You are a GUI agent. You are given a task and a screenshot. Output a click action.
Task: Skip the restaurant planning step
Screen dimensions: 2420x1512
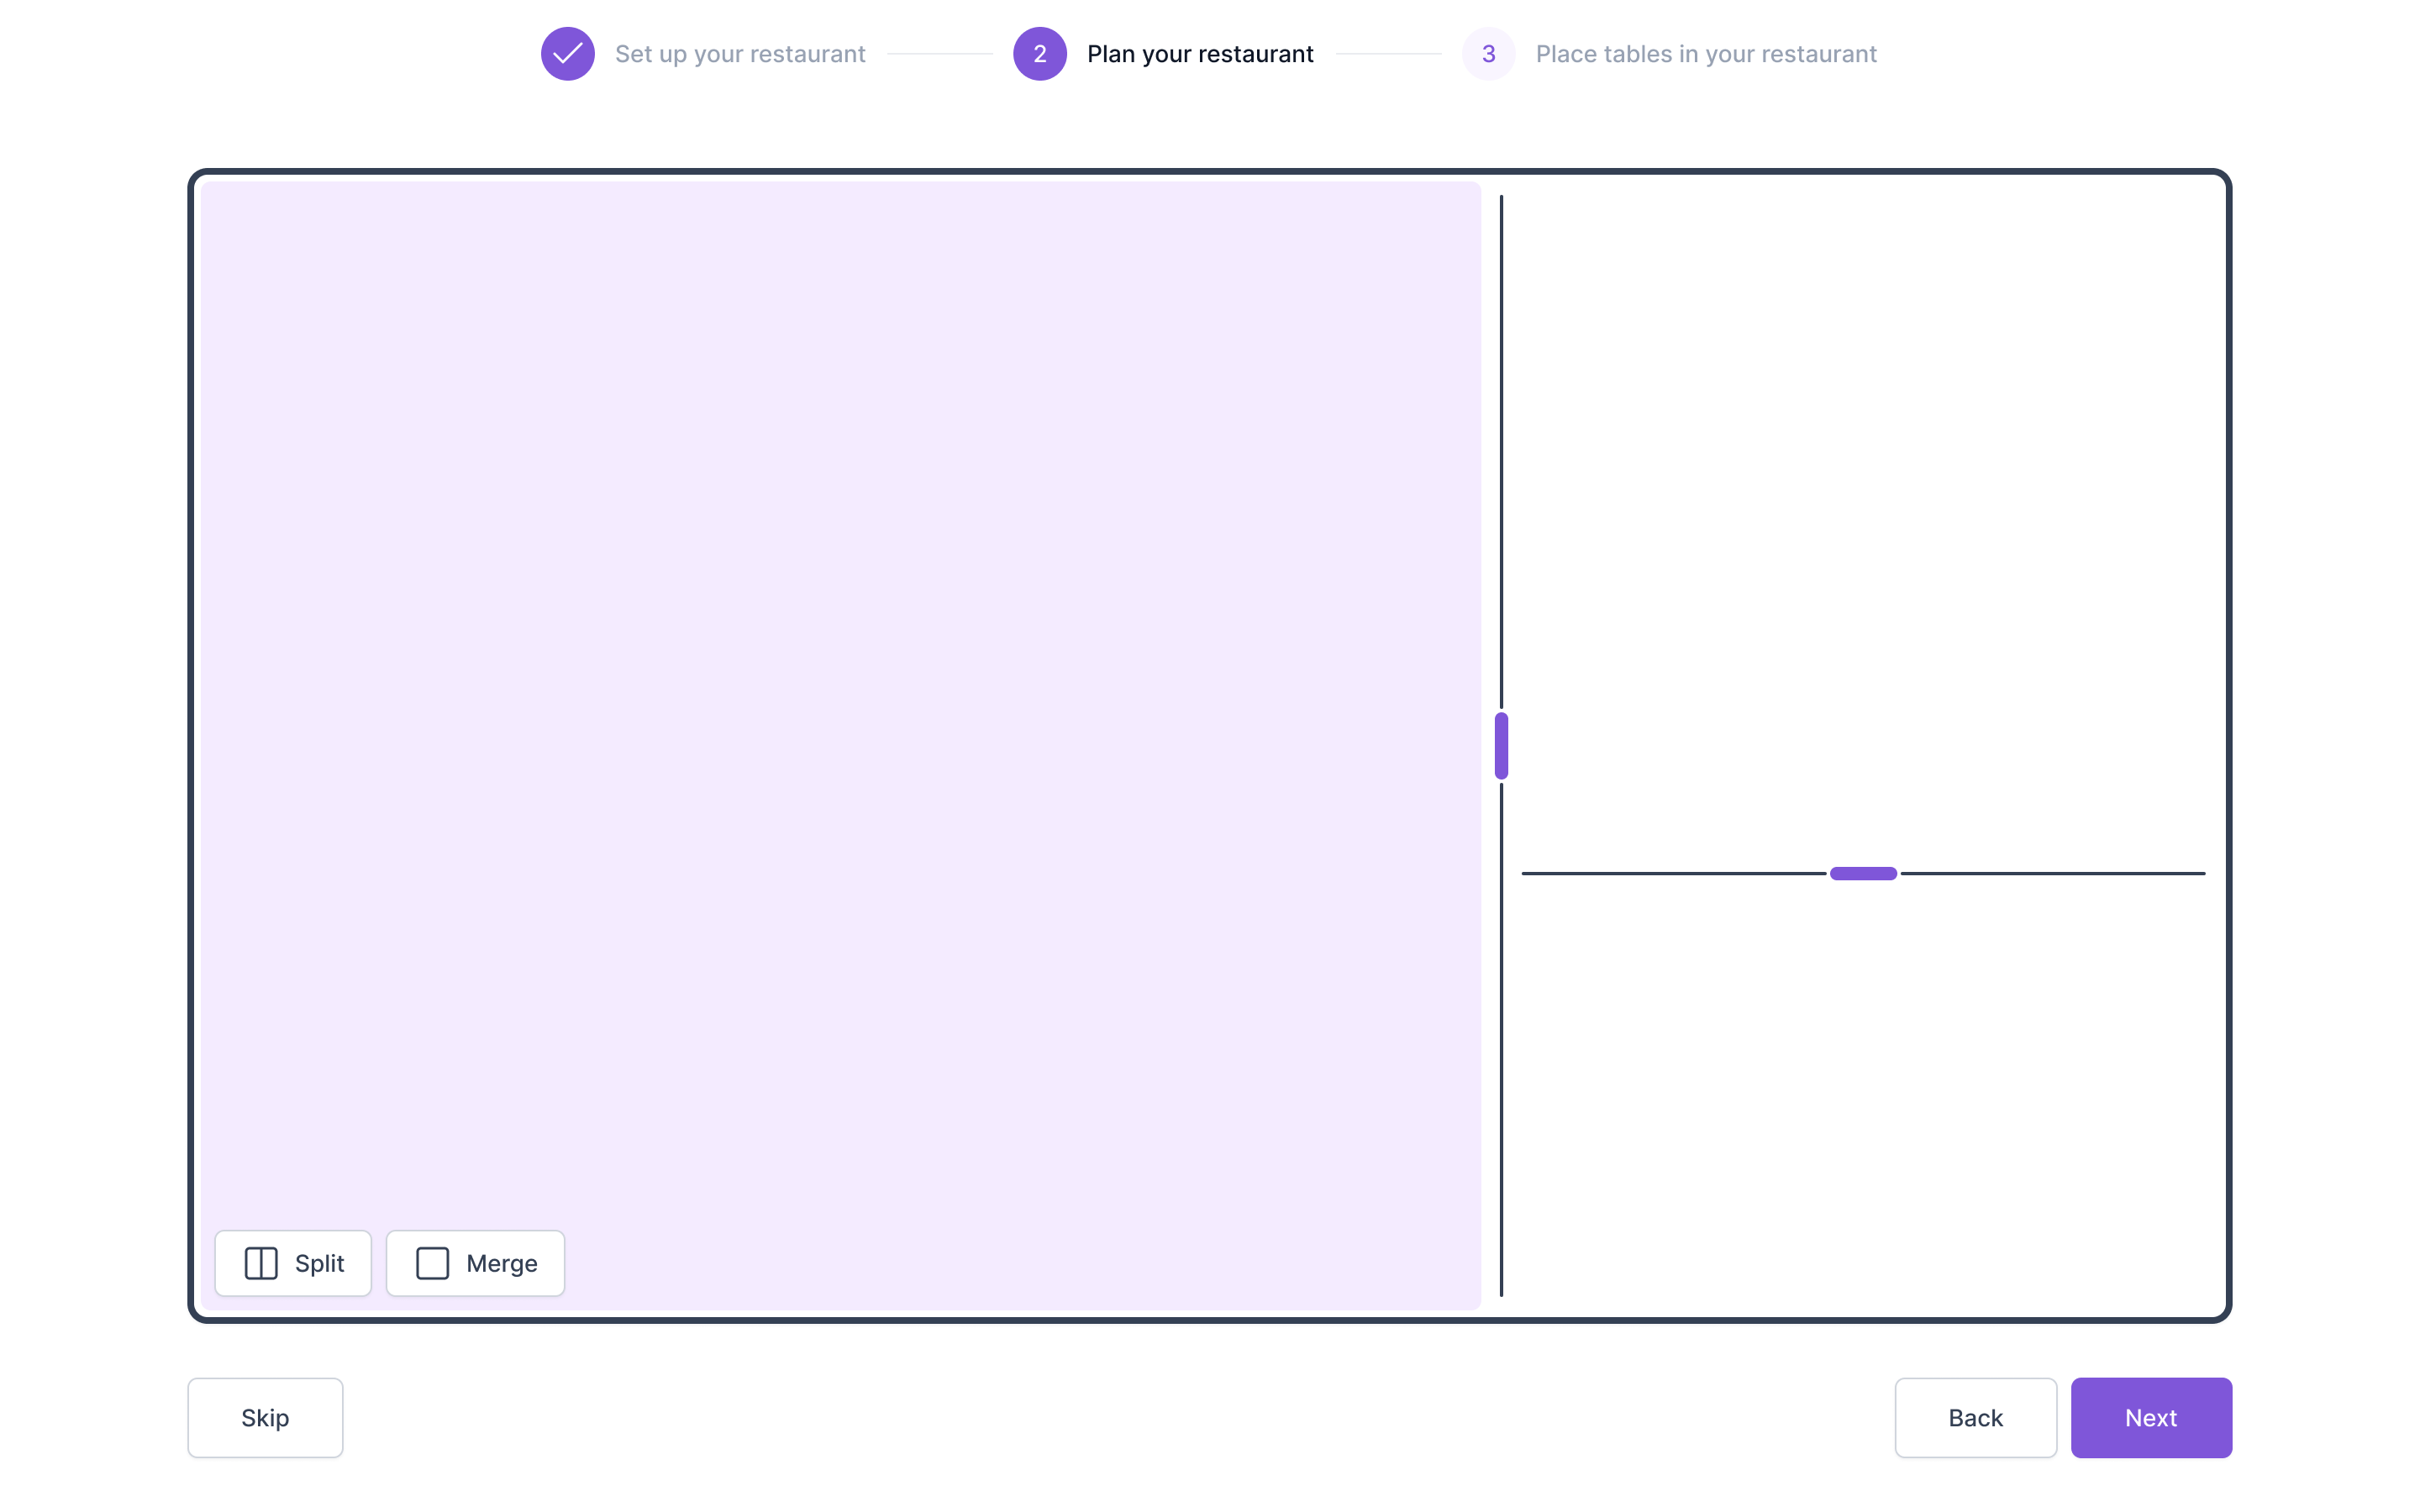[x=265, y=1417]
